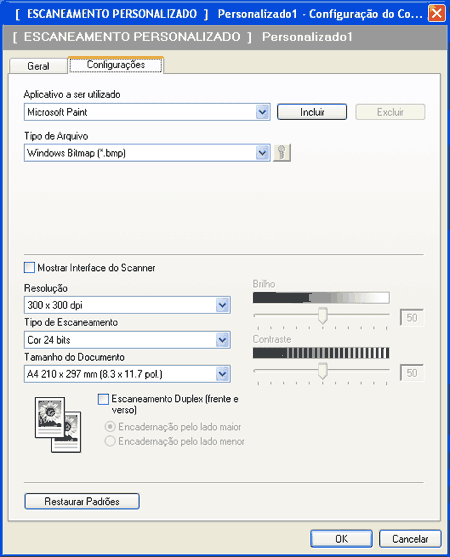Click the Incluir button
The width and height of the screenshot is (450, 557).
click(312, 112)
